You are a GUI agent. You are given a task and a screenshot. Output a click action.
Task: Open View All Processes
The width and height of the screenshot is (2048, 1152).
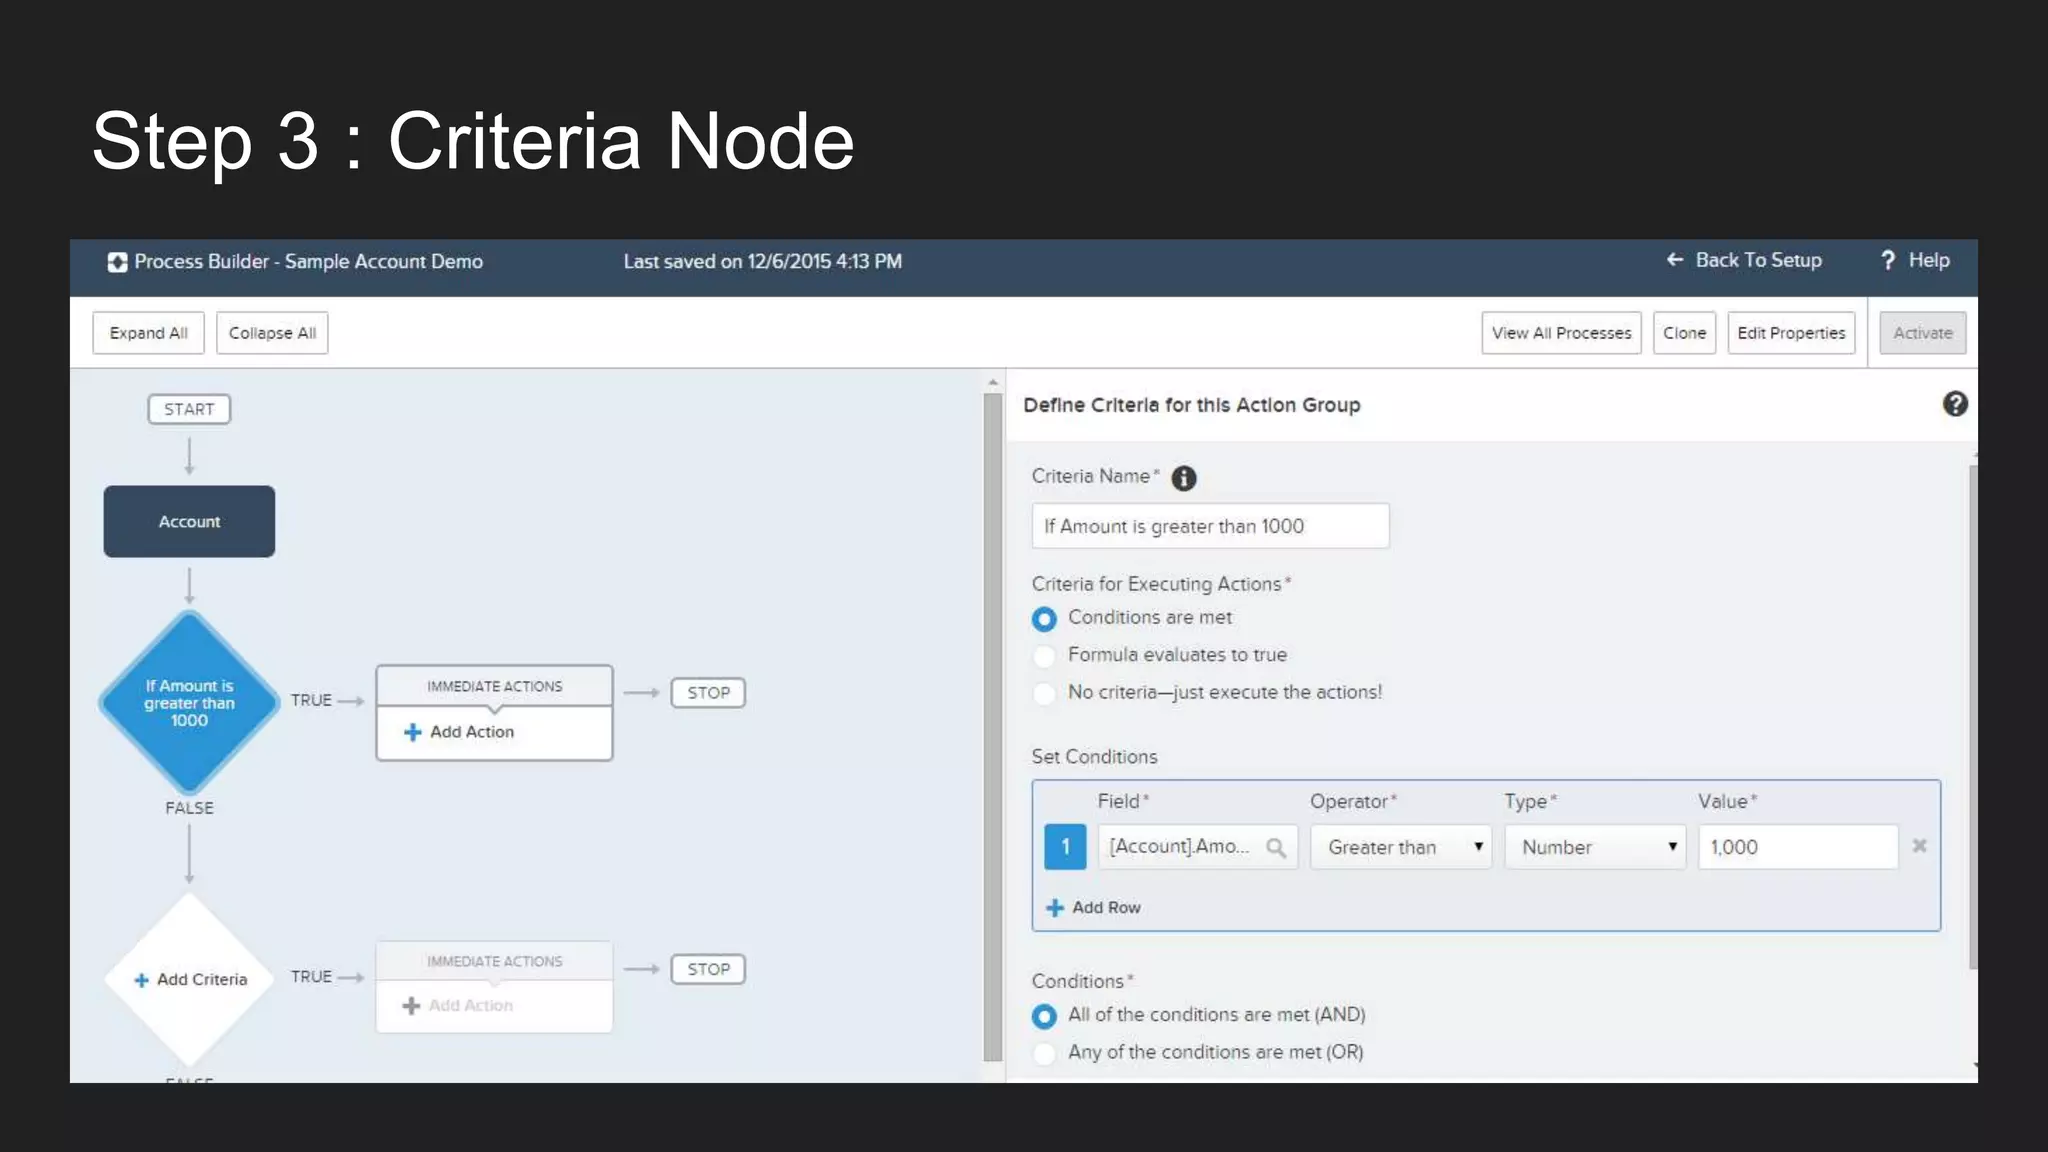tap(1561, 333)
